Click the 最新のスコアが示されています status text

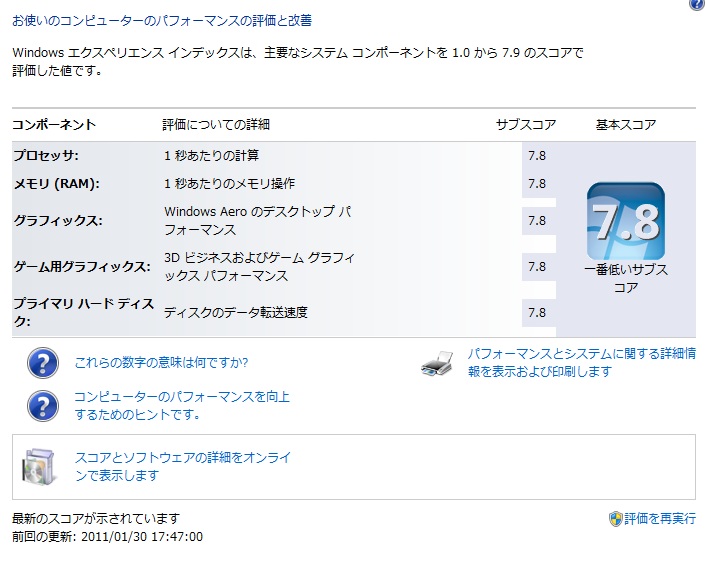point(96,519)
